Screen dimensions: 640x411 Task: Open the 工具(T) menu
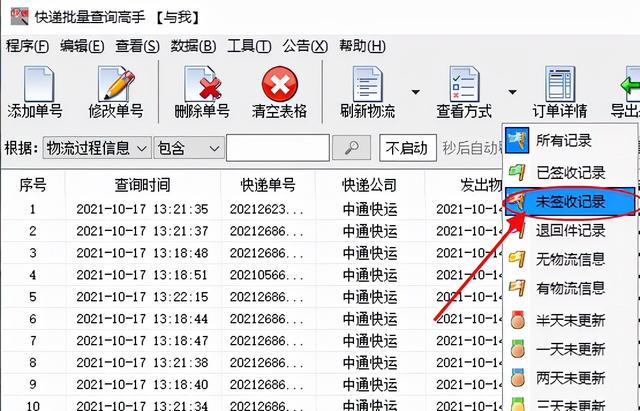click(249, 46)
